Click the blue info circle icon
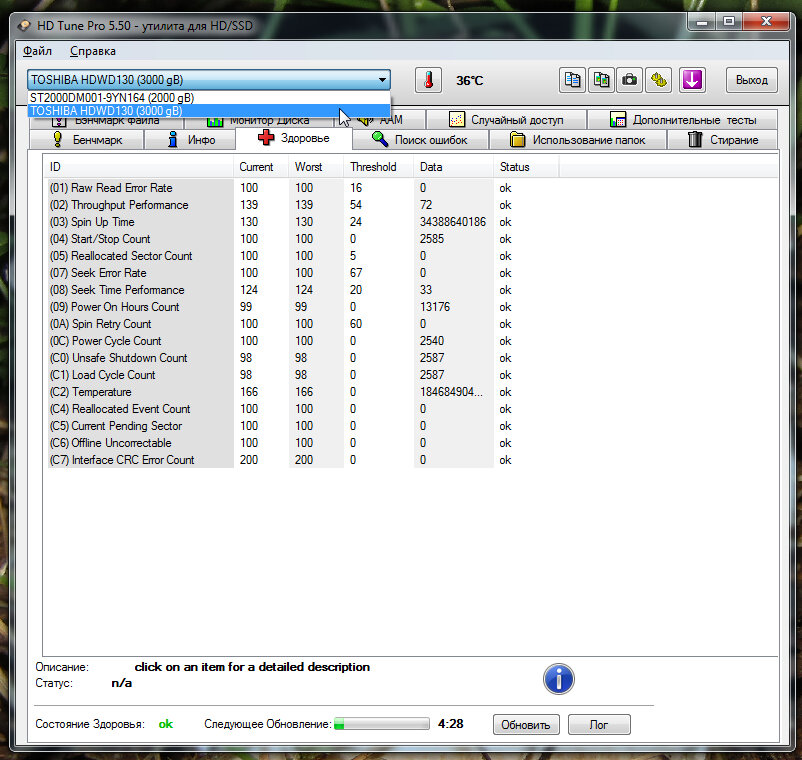The height and width of the screenshot is (760, 802). [x=559, y=679]
